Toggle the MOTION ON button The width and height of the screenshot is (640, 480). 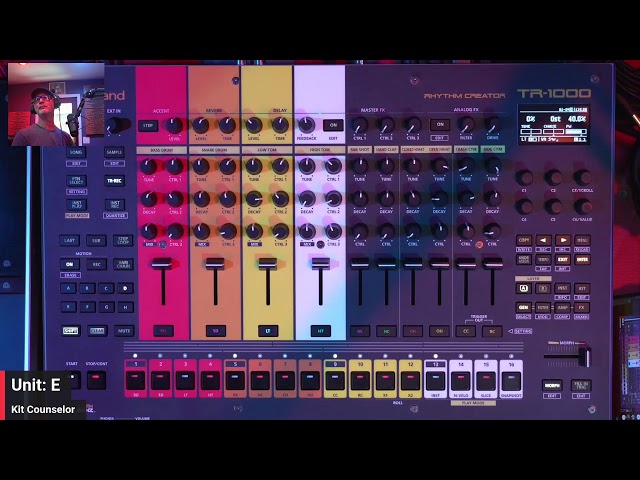point(69,264)
